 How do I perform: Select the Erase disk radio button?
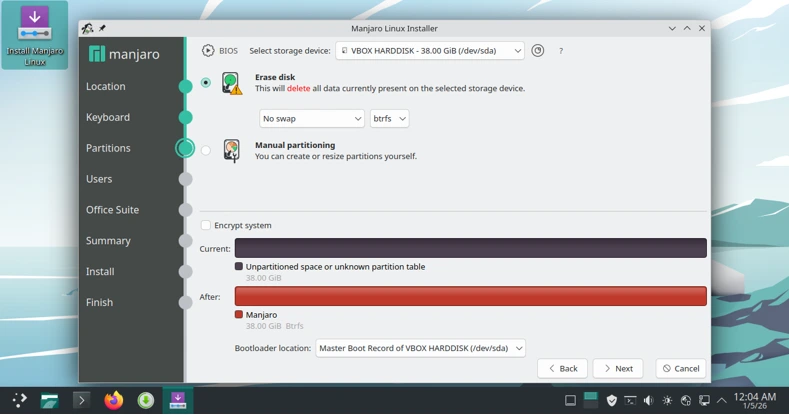tap(206, 82)
